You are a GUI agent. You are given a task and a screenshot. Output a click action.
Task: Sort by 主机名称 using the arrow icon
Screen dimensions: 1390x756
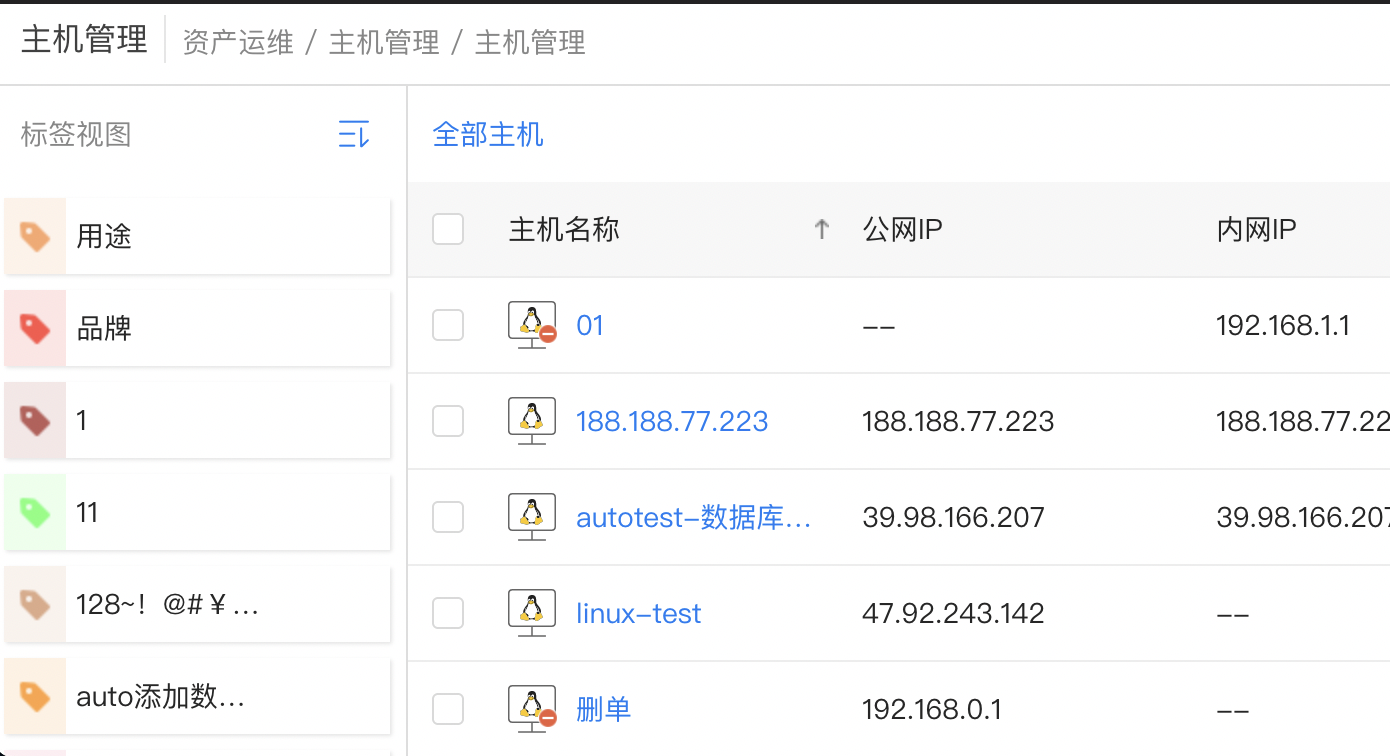[x=822, y=229]
